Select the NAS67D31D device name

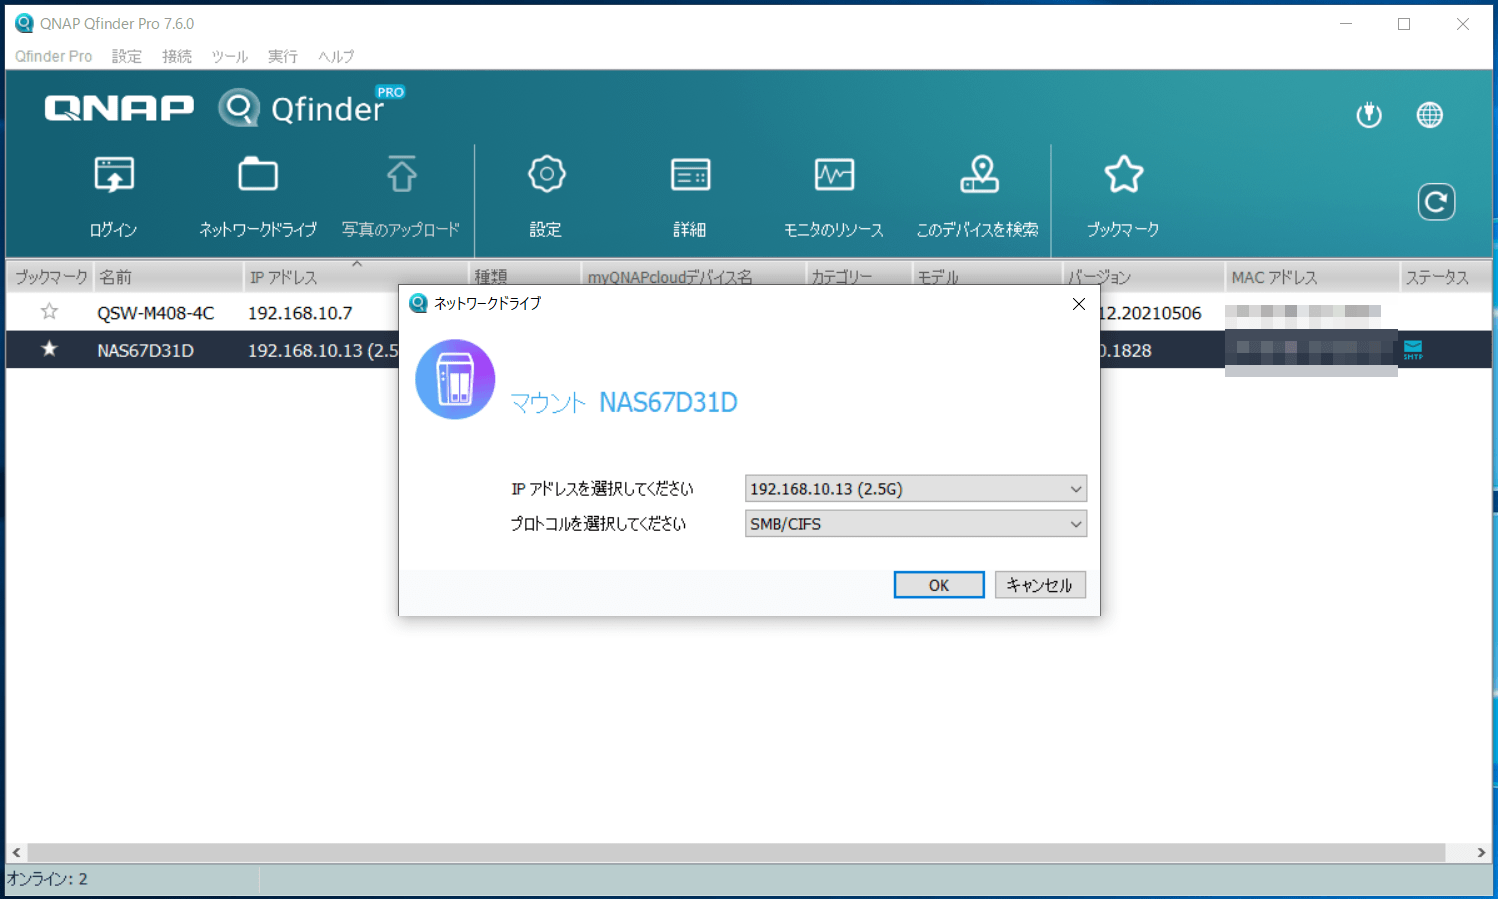click(146, 350)
